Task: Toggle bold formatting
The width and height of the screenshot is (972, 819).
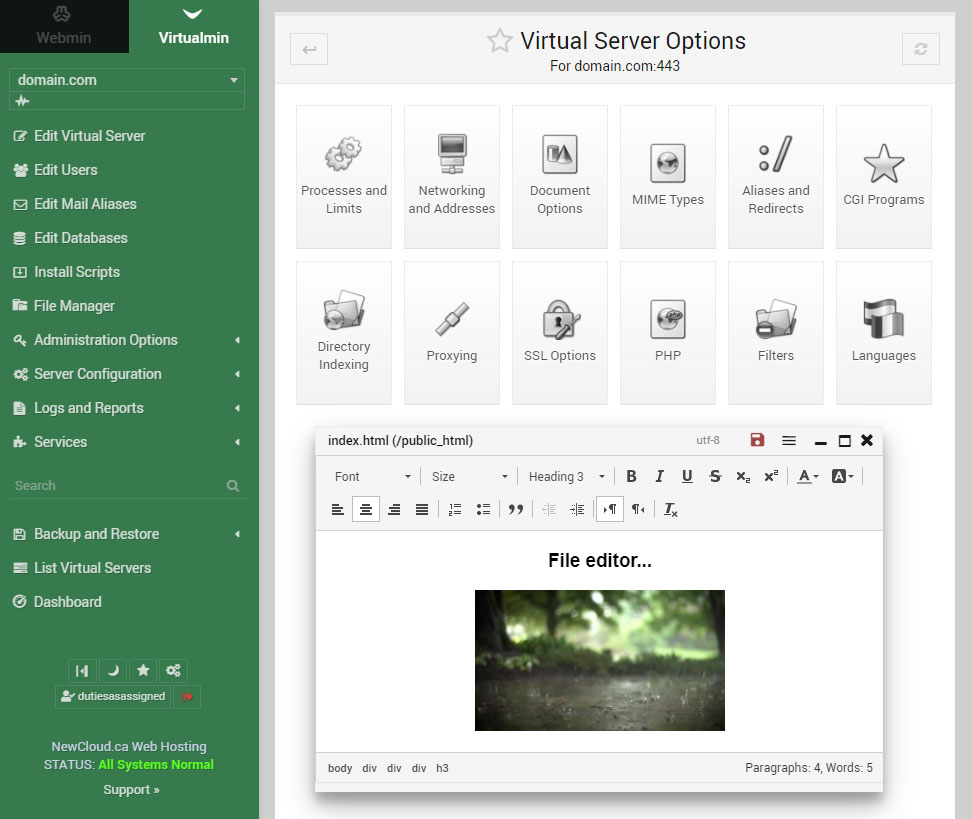Action: point(631,476)
